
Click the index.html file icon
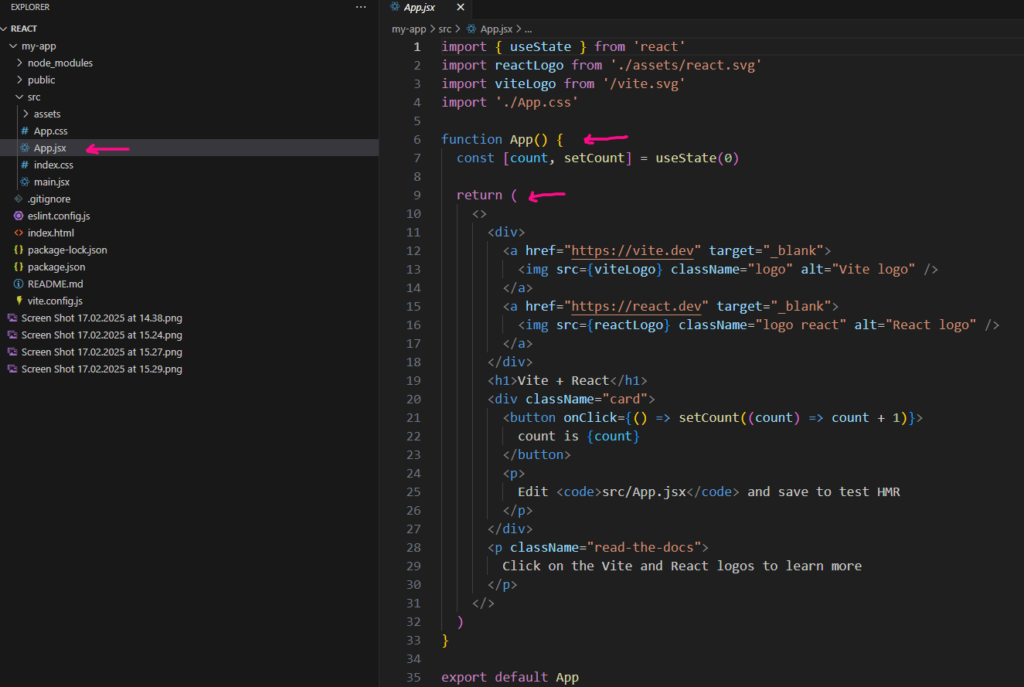coord(19,233)
